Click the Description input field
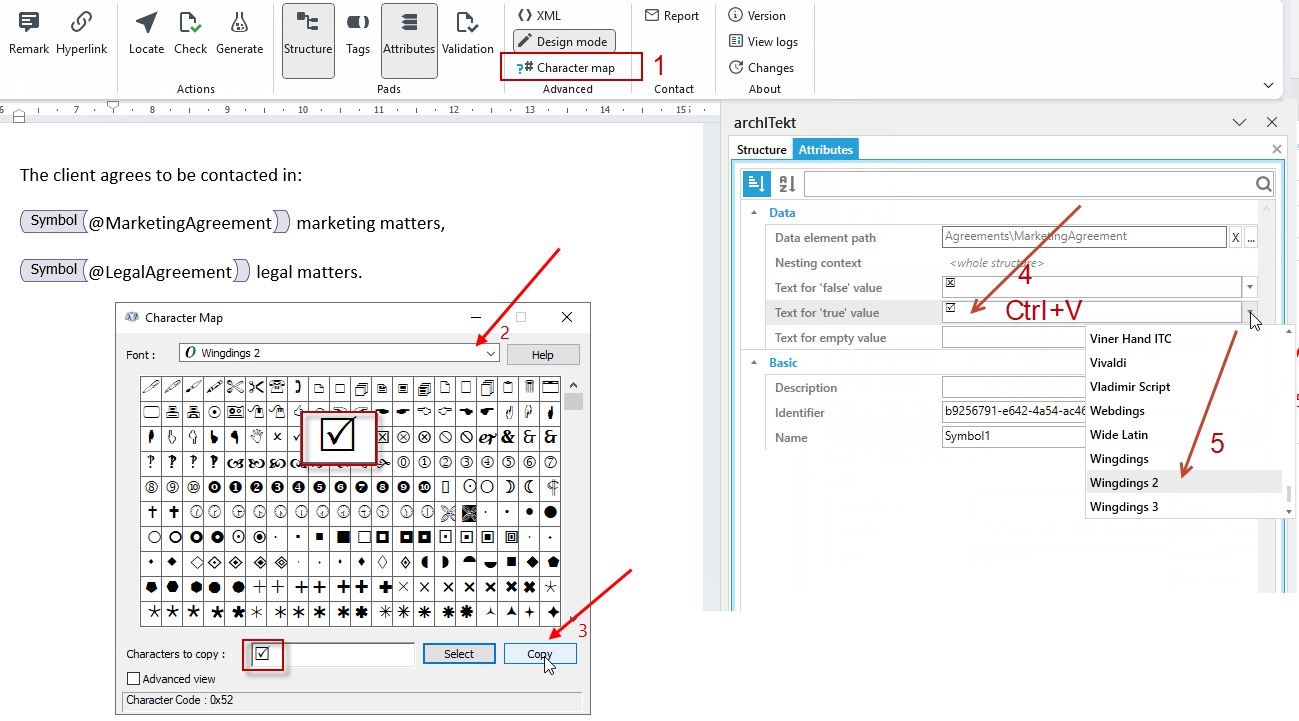 click(1014, 388)
